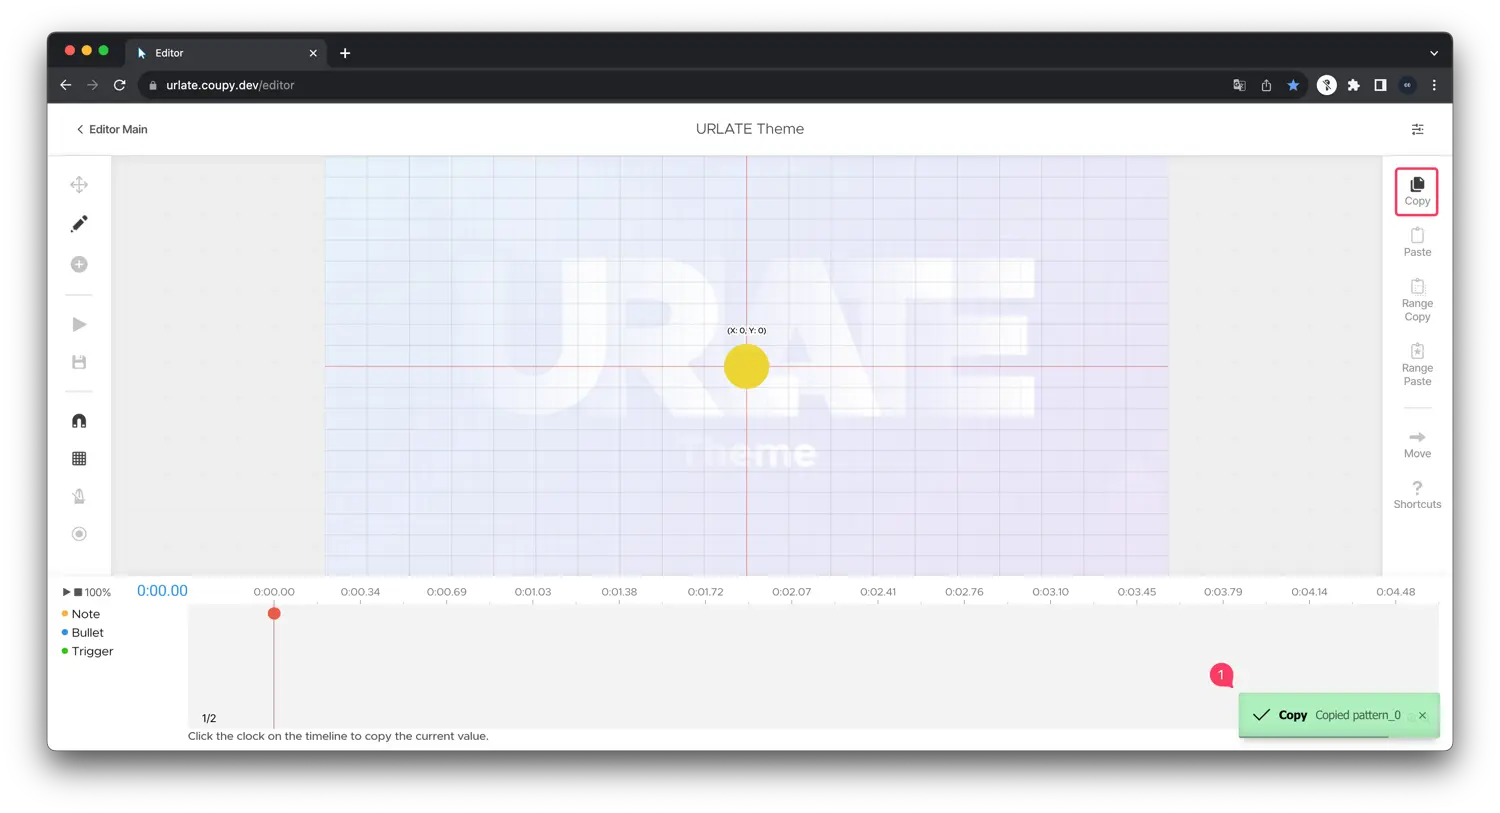The image size is (1500, 813).
Task: Select the pencil edit tool
Action: click(79, 224)
